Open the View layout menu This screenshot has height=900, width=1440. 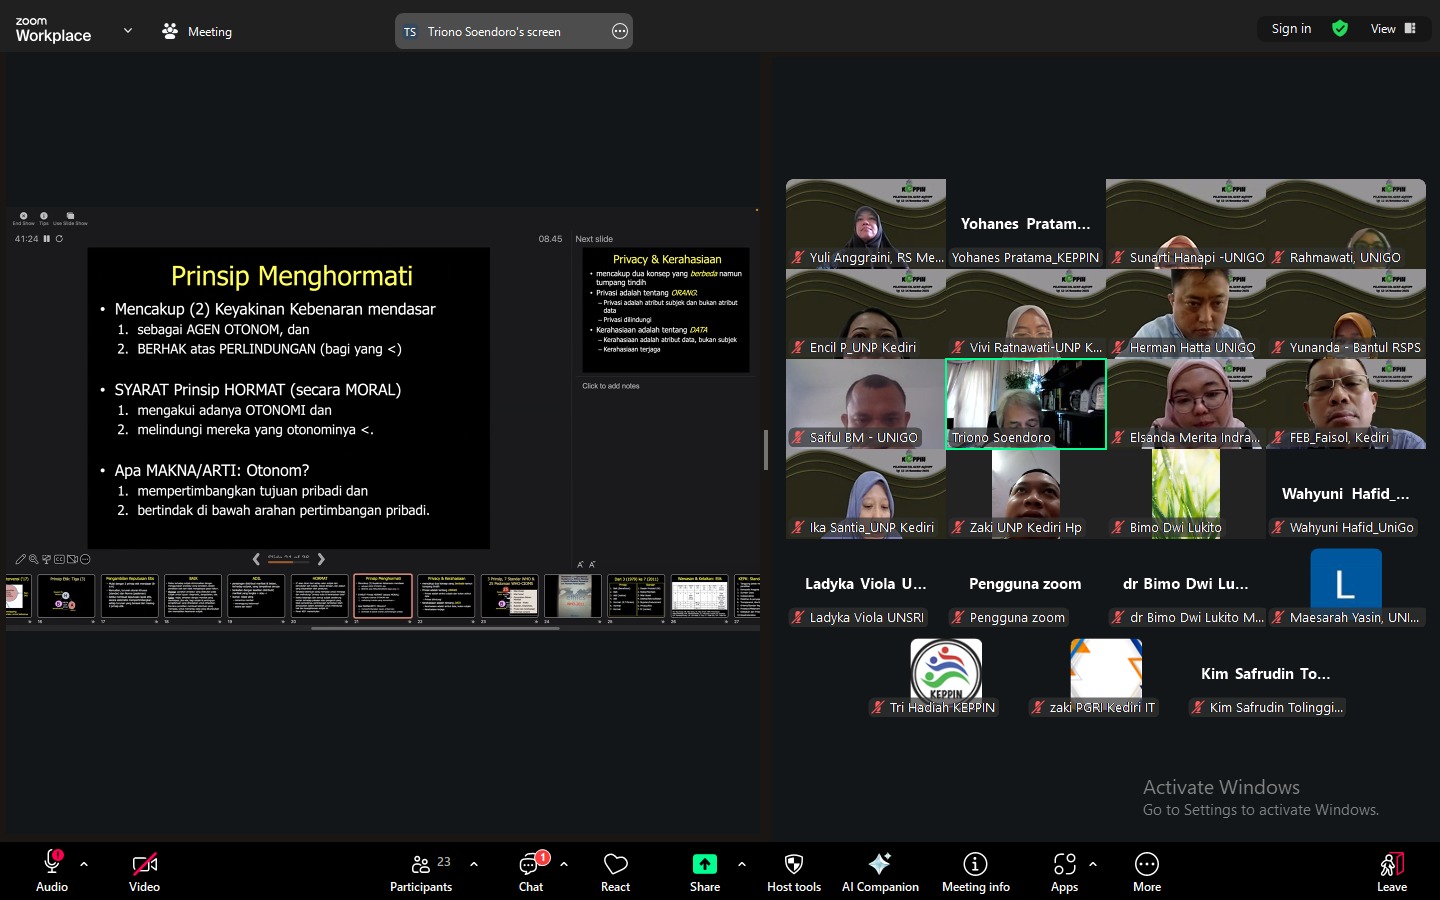(1393, 29)
